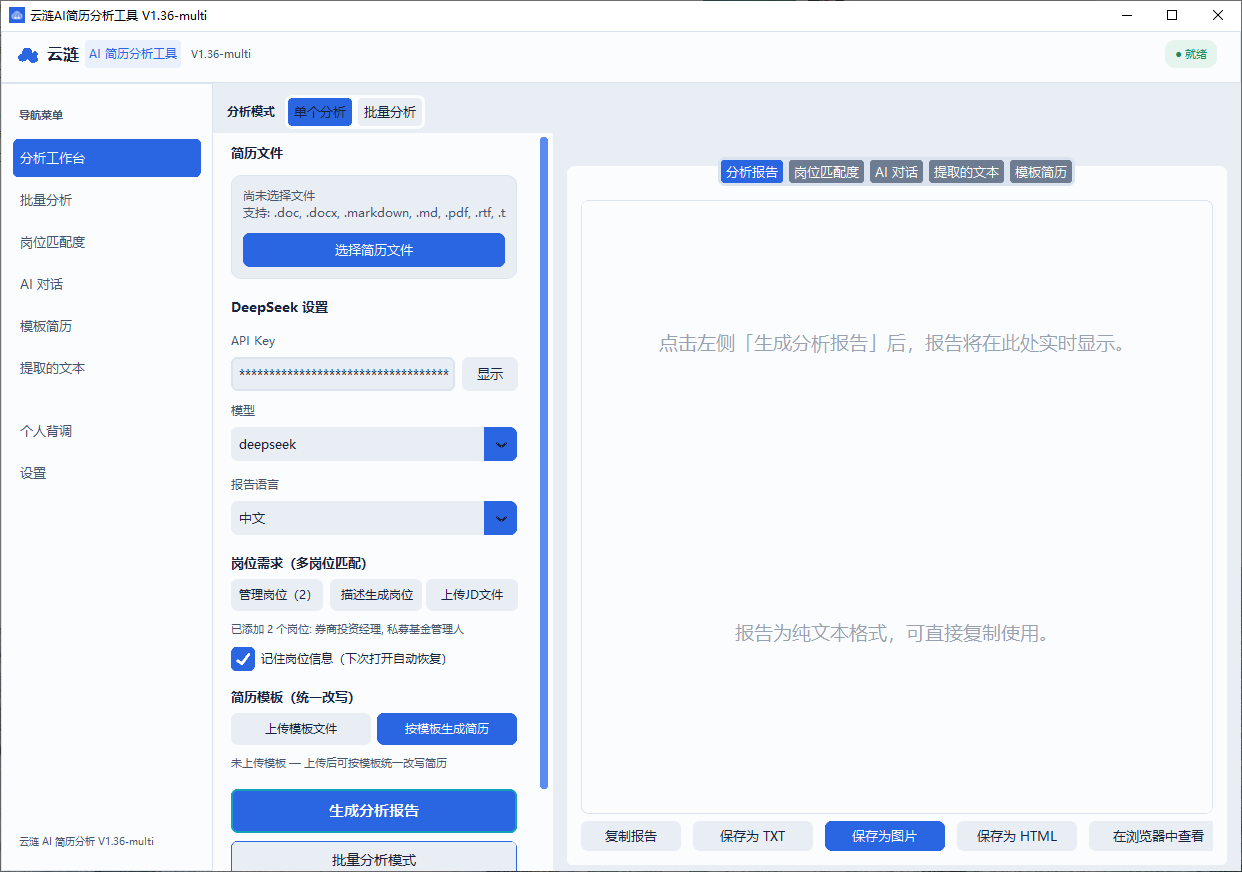Click the left panel vertical scrollbar
Image resolution: width=1242 pixels, height=872 pixels.
pyautogui.click(x=544, y=462)
